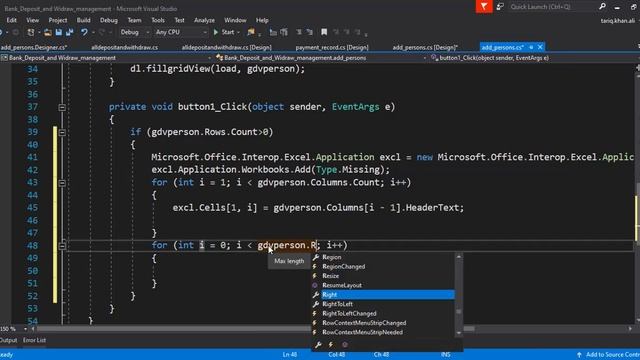Click the IntelliSense list scrollbar down arrow
640x360 pixels.
click(x=459, y=333)
